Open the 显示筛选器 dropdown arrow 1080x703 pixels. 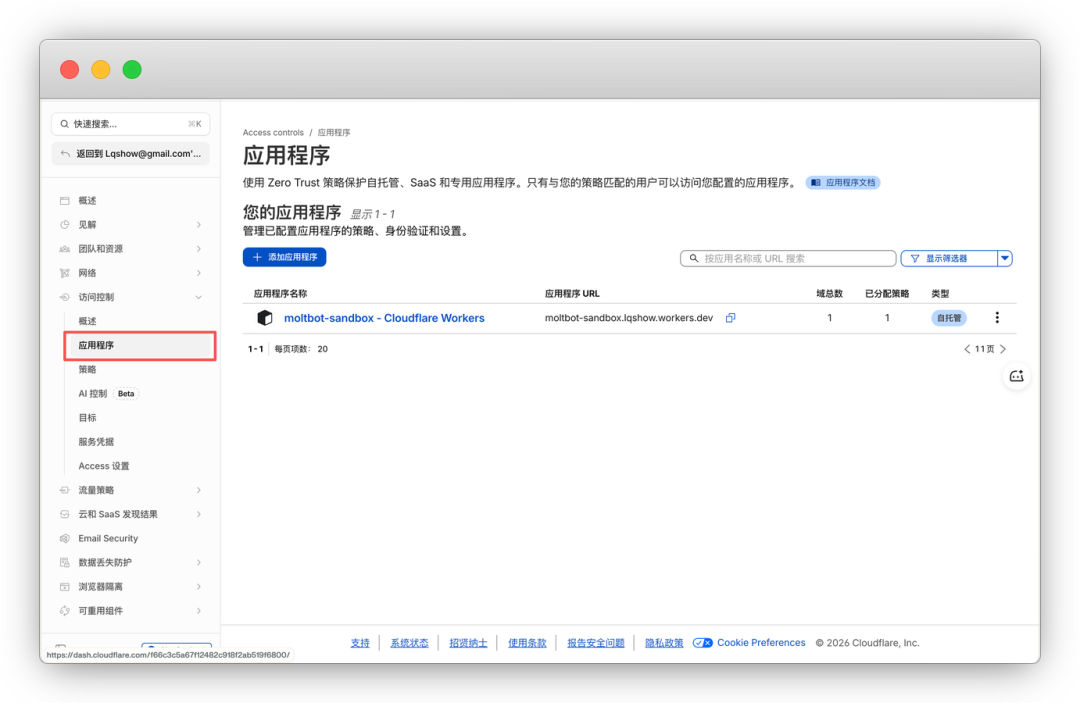1005,258
